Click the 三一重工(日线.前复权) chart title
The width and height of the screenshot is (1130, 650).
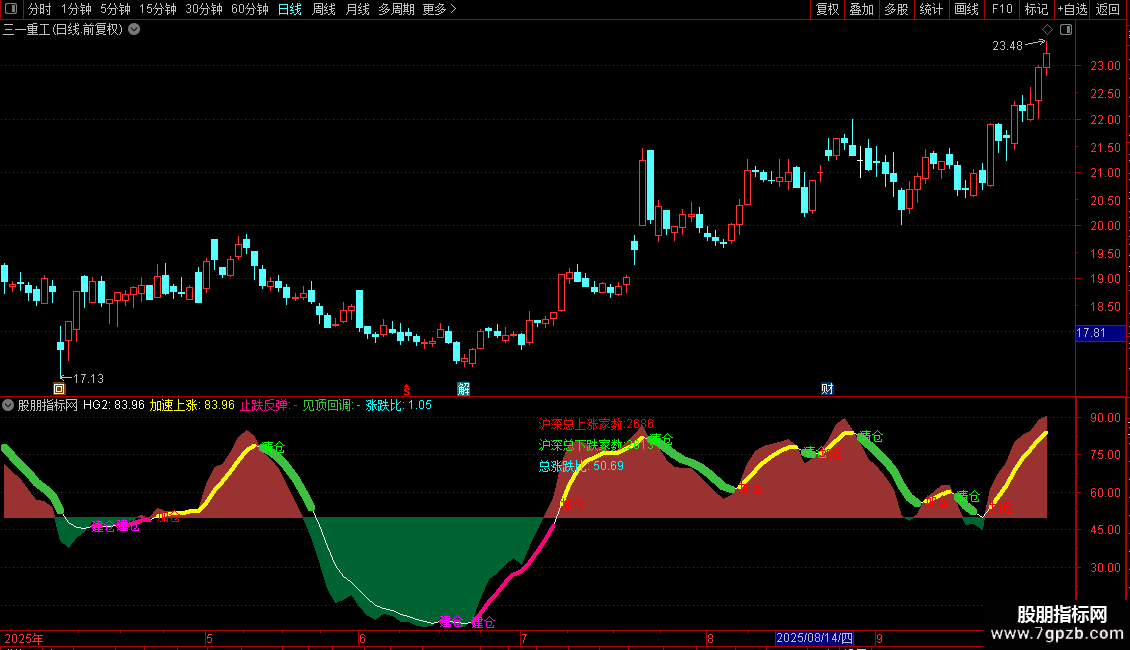tap(63, 30)
